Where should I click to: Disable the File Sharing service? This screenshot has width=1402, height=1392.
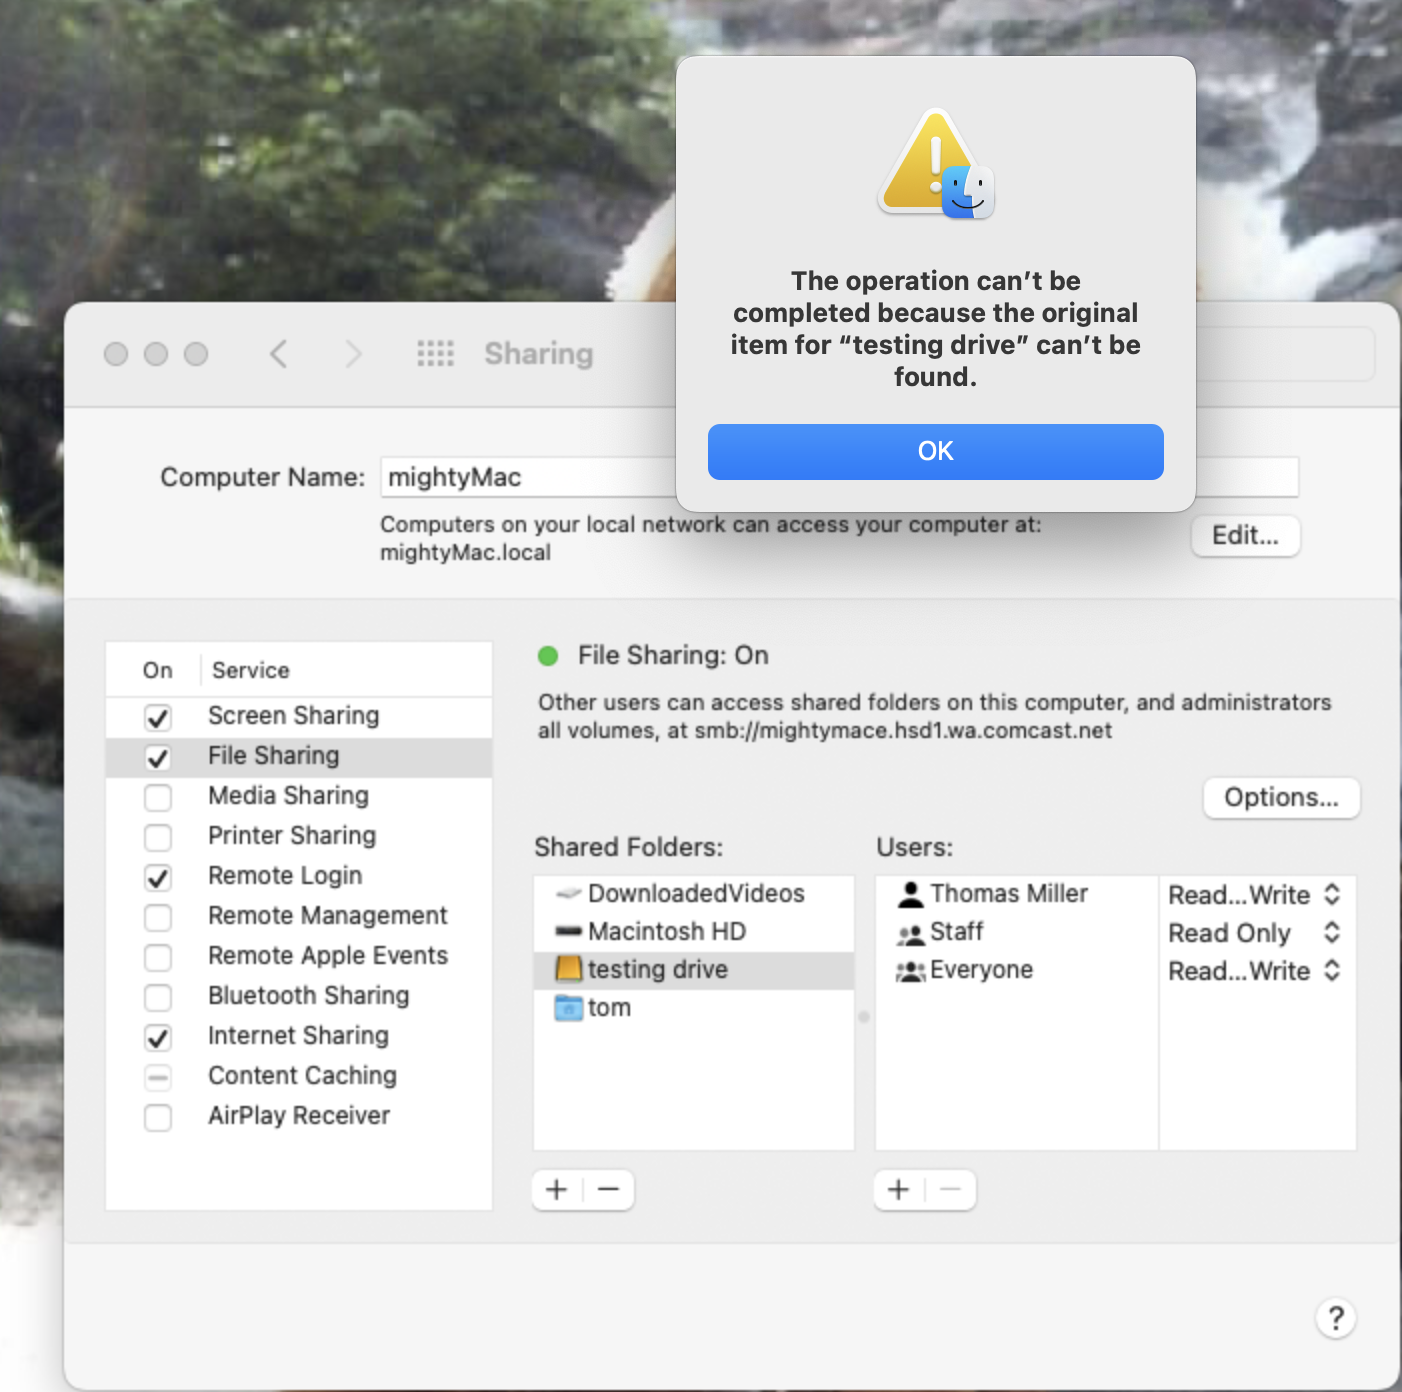[x=158, y=757]
